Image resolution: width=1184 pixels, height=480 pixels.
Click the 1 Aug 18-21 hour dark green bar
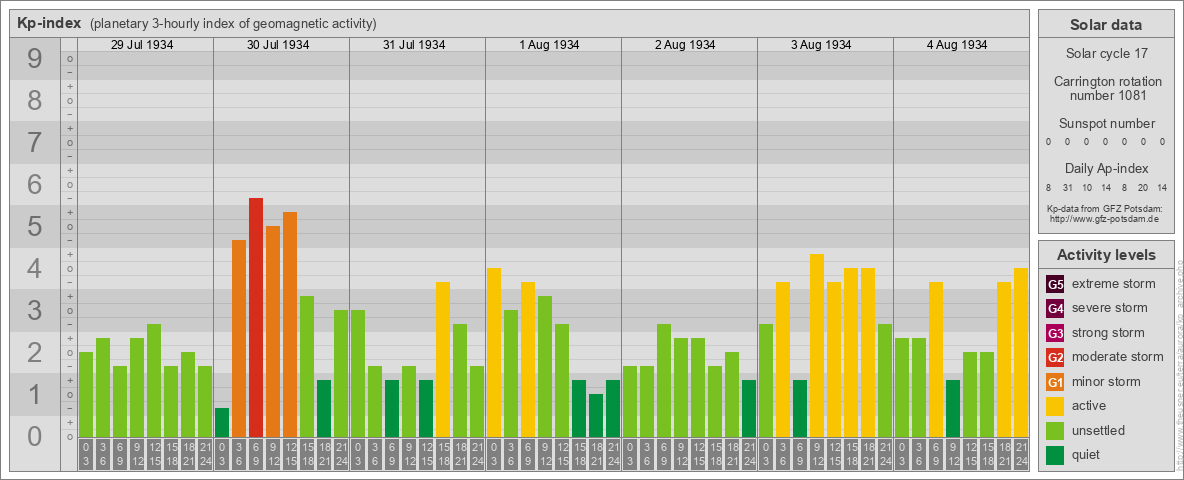click(596, 416)
